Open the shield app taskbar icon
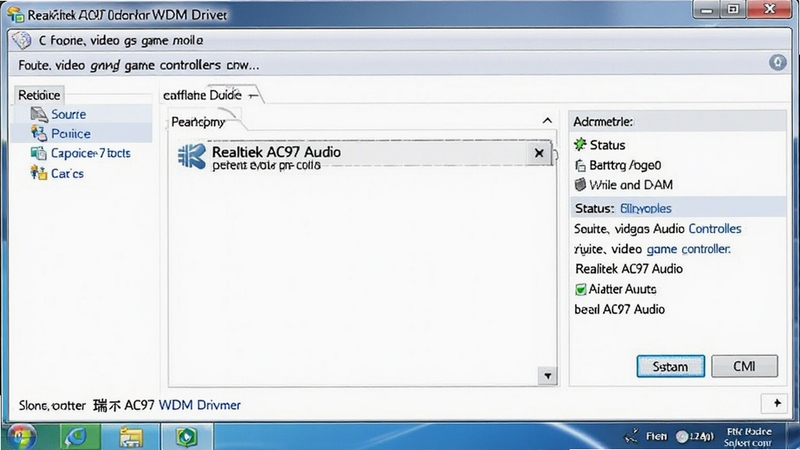This screenshot has height=450, width=800. coord(186,437)
